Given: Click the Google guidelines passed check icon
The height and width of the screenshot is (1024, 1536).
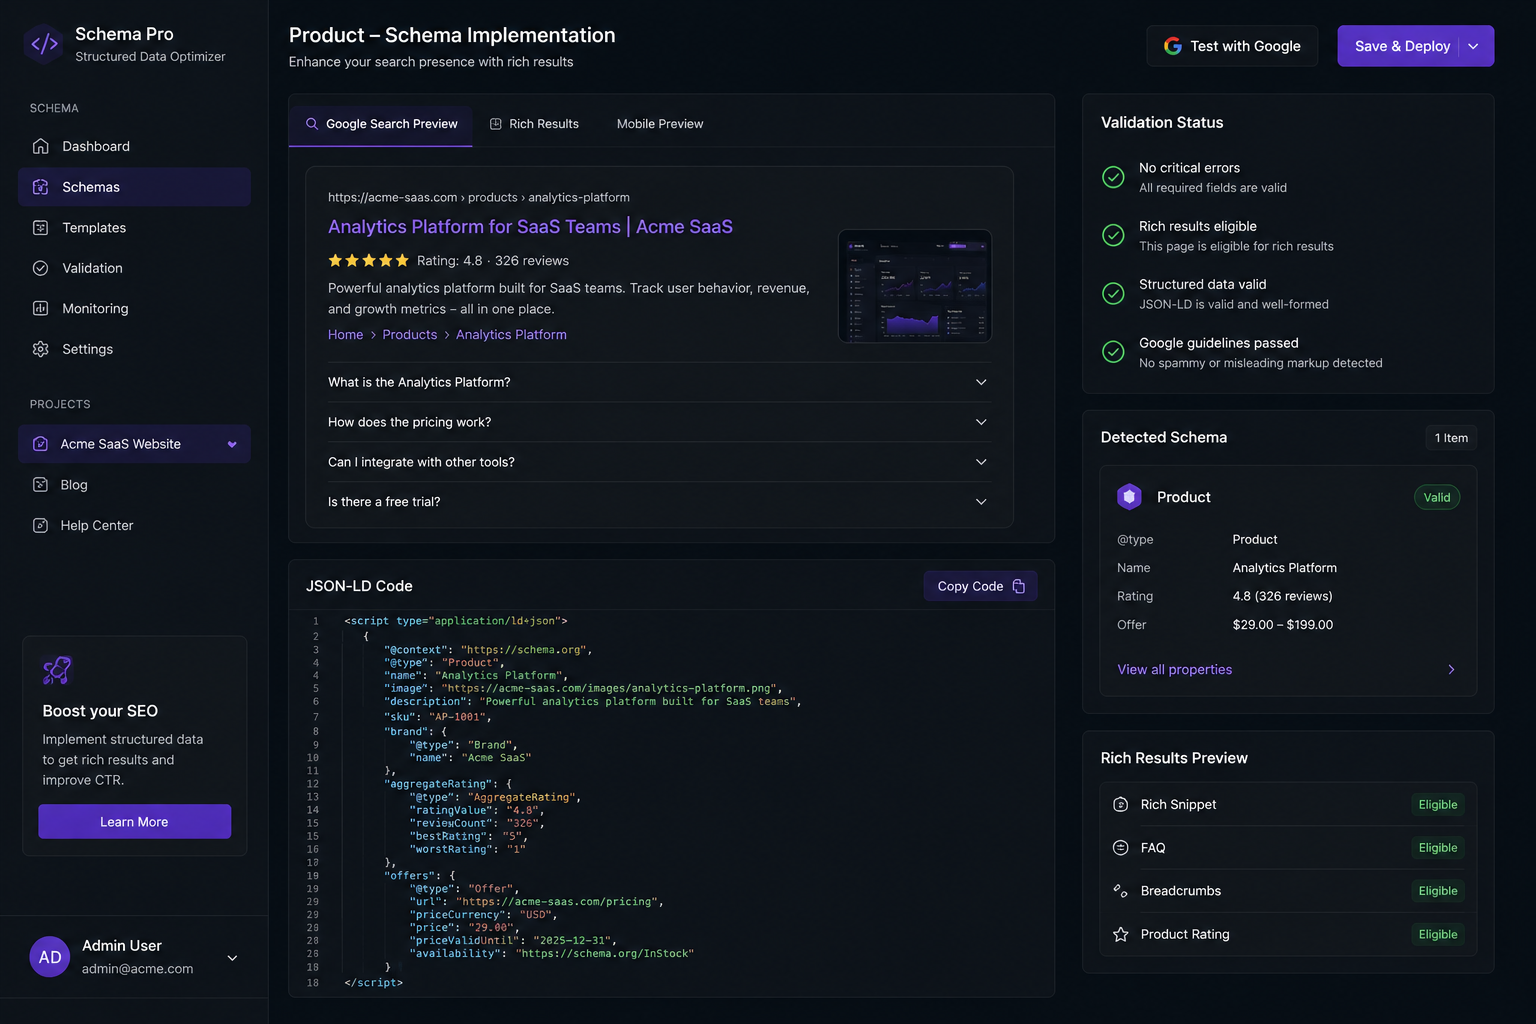Looking at the screenshot, I should (x=1113, y=352).
